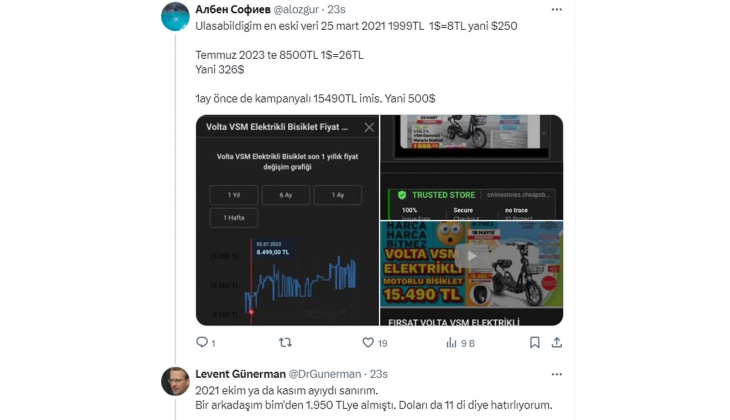Select the 1 Ay chart range

tap(338, 195)
